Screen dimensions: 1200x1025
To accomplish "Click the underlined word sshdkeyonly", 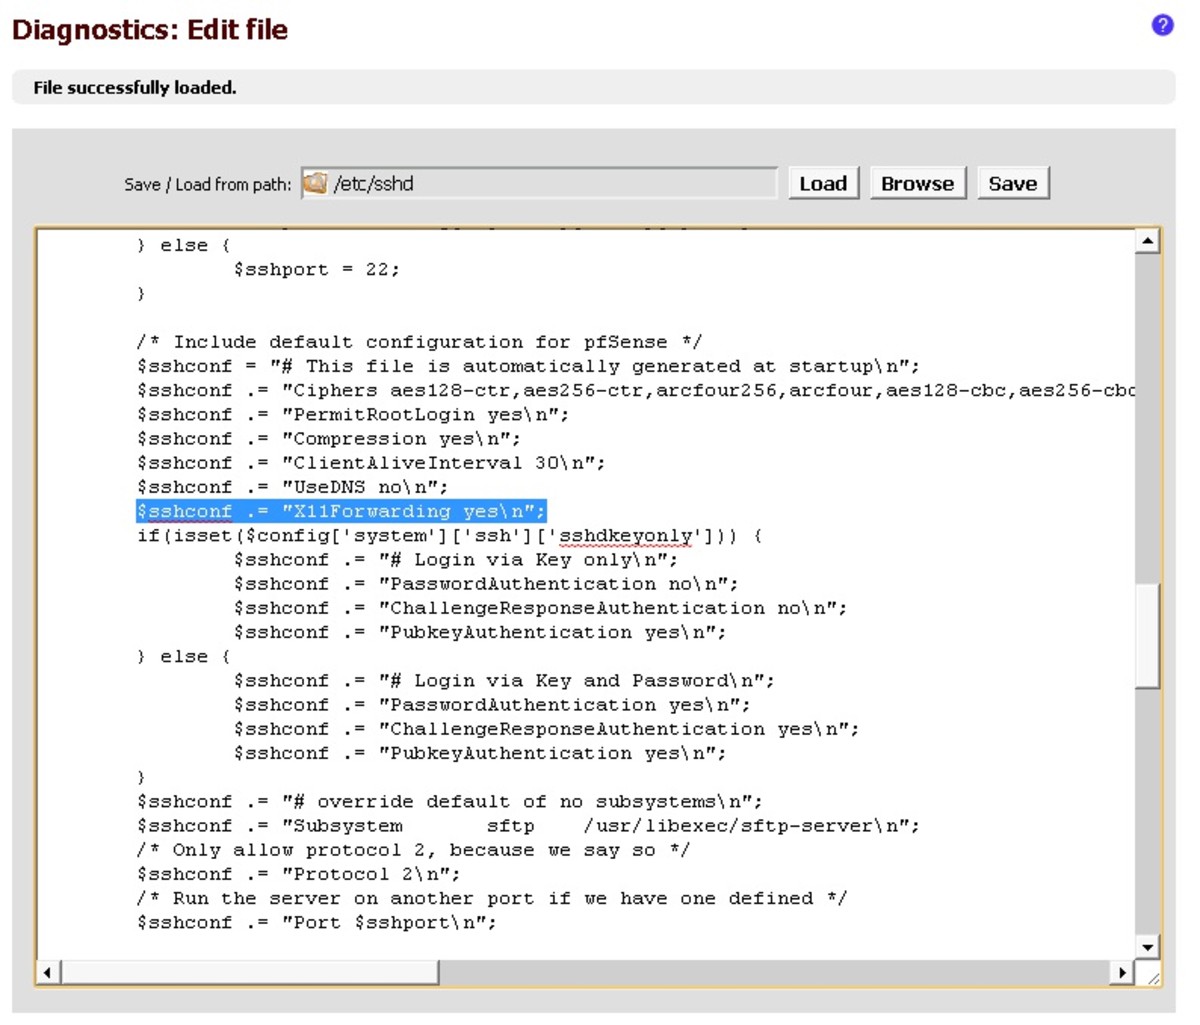I will (625, 536).
